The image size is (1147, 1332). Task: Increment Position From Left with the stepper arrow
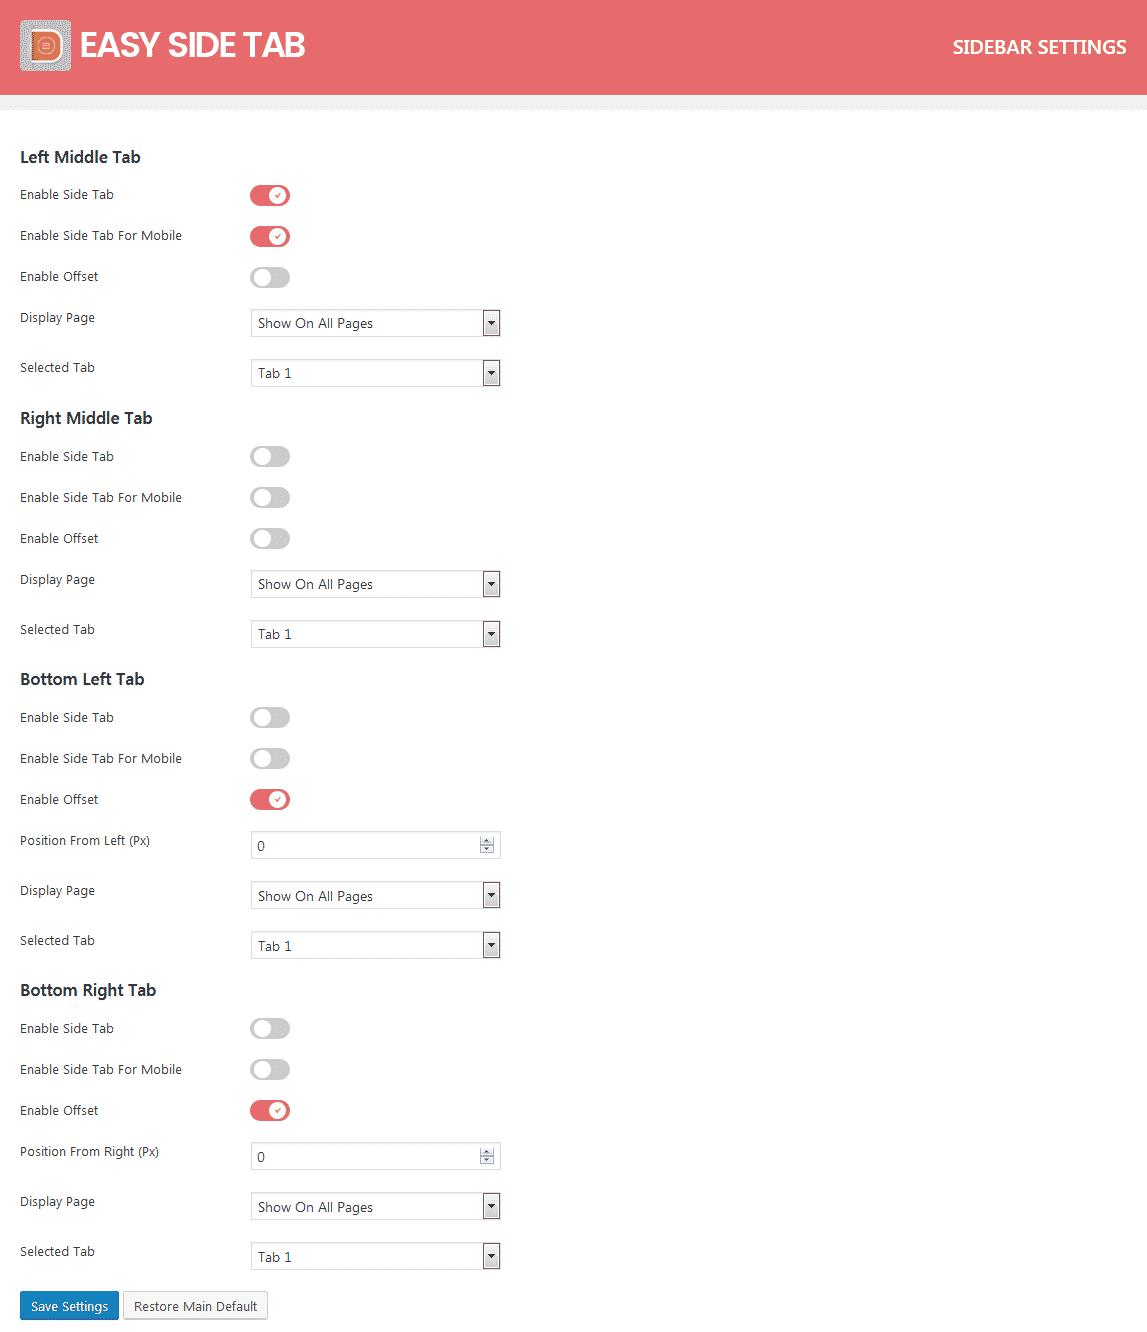coord(487,840)
